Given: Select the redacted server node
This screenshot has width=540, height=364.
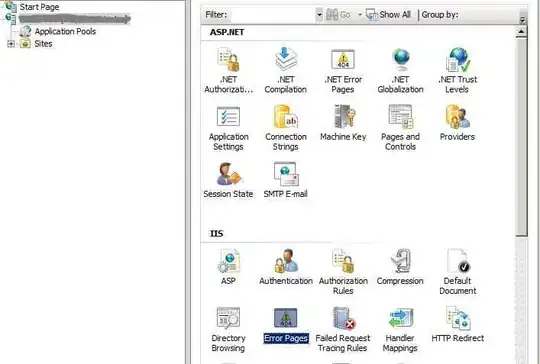Looking at the screenshot, I should pyautogui.click(x=74, y=19).
